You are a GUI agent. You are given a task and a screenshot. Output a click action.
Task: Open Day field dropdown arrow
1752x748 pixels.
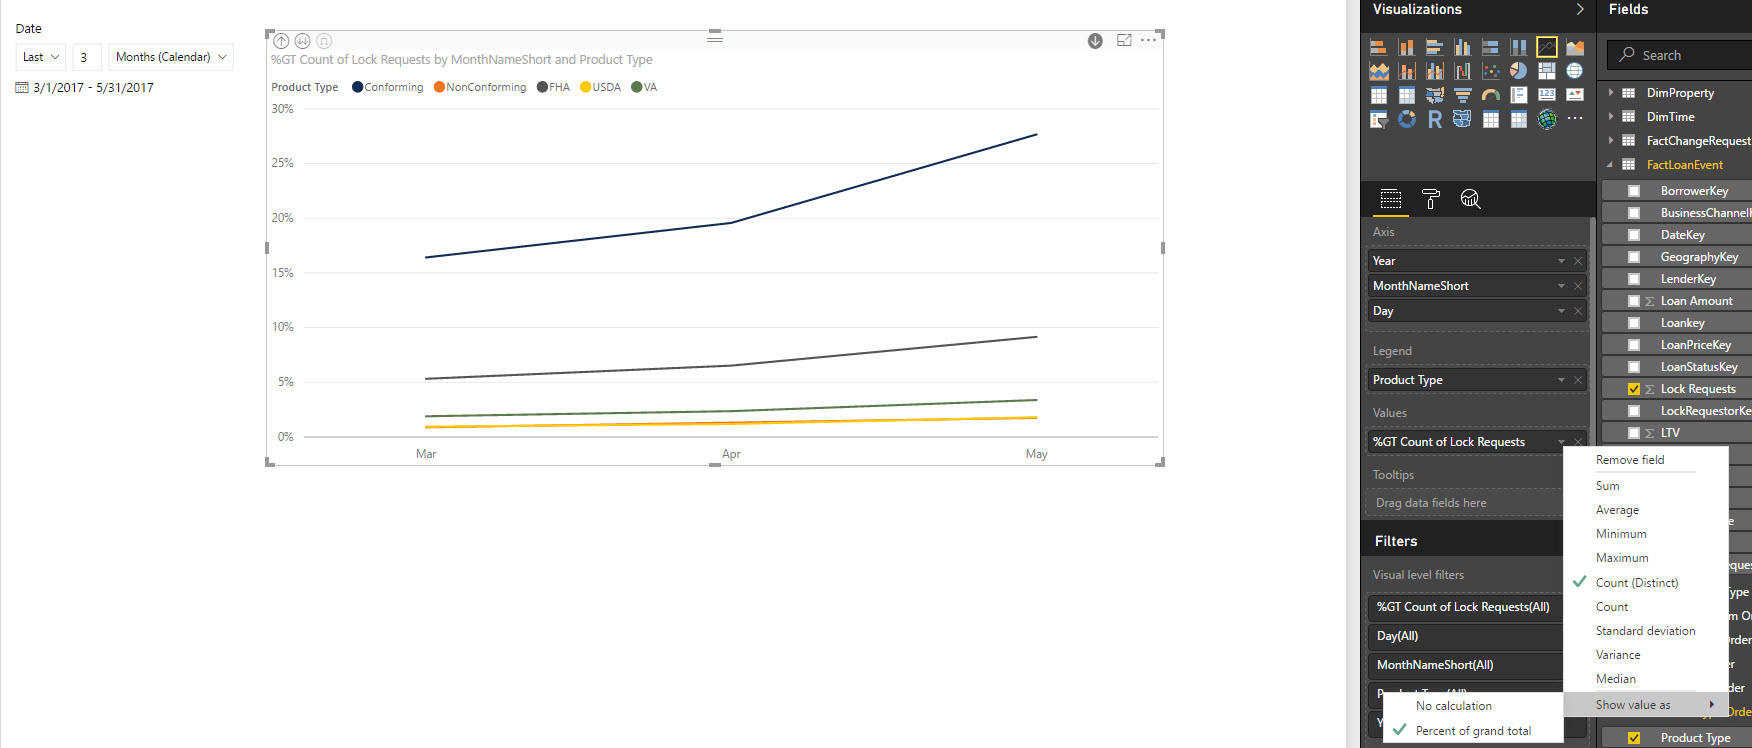1561,311
